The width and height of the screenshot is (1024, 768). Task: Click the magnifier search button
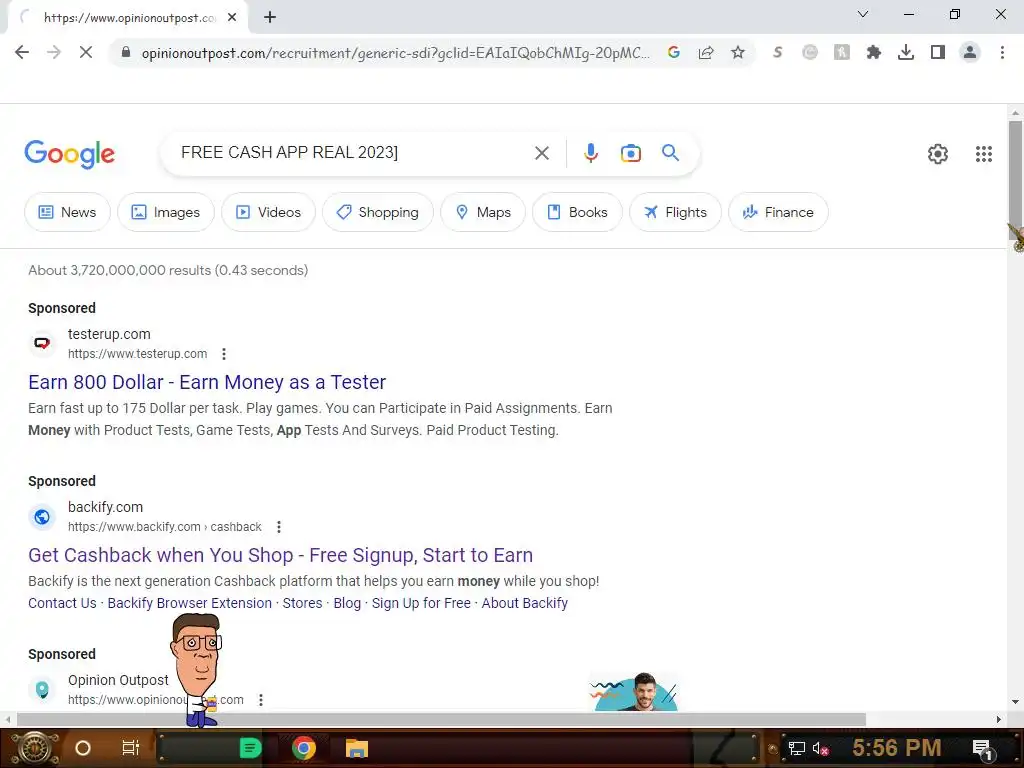point(670,153)
